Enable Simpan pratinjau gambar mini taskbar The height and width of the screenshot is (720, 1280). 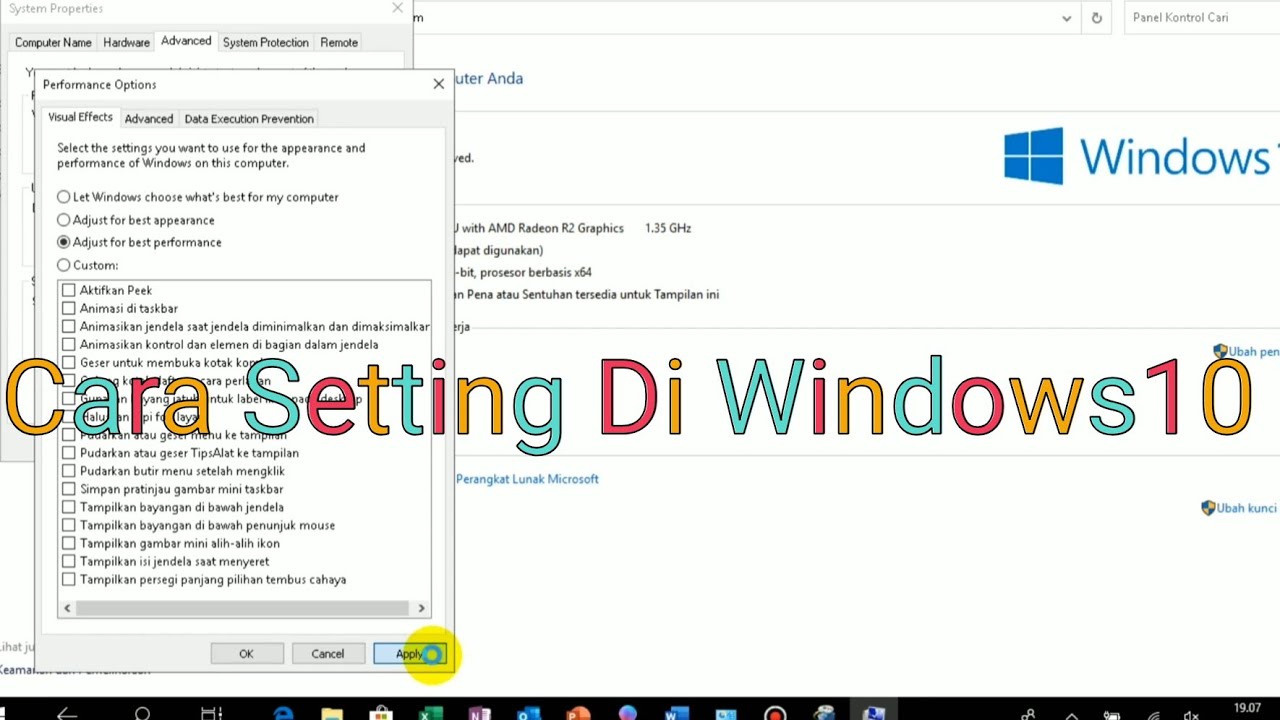(69, 489)
